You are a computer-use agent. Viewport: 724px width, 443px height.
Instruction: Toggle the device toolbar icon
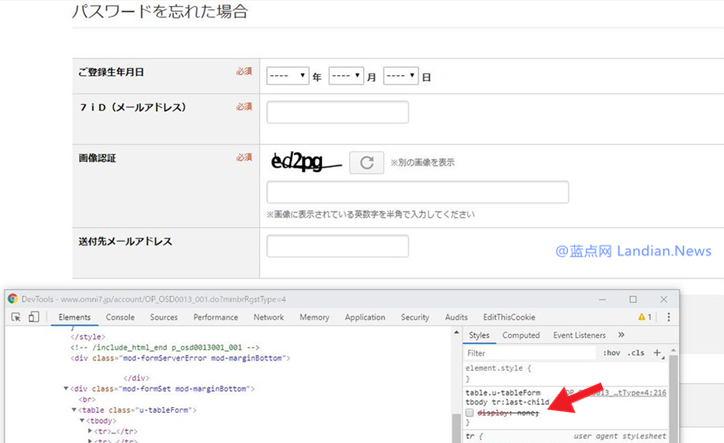(x=33, y=317)
